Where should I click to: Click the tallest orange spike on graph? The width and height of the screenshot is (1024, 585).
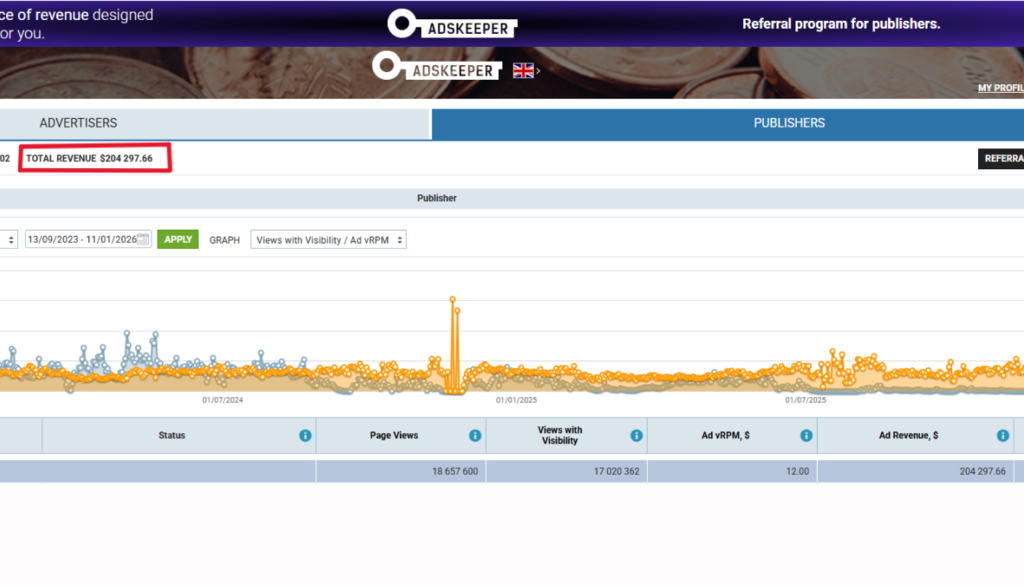[x=452, y=300]
